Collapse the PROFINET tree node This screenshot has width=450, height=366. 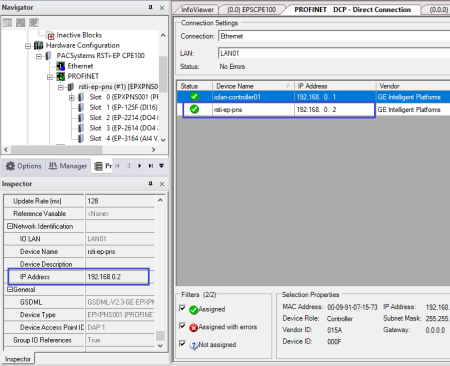[x=50, y=77]
